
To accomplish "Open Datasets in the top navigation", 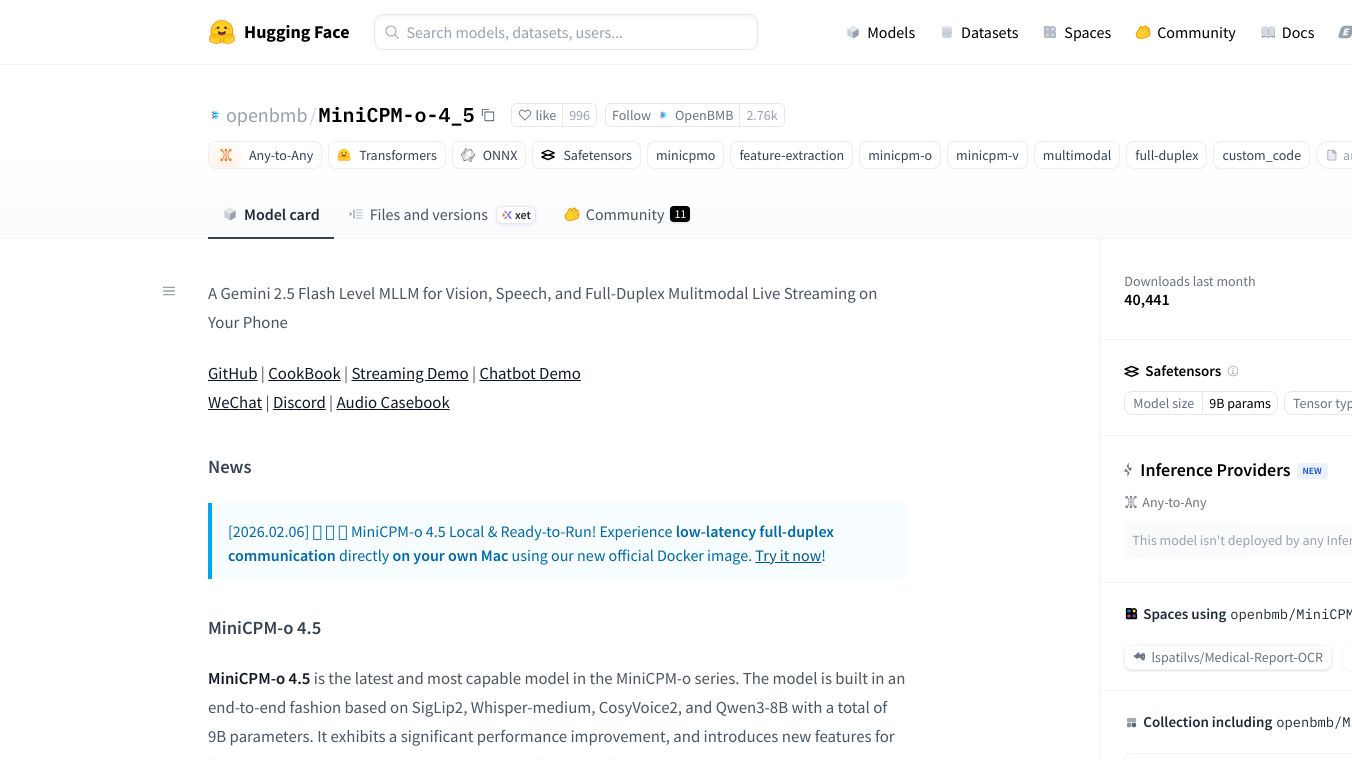I will 979,32.
